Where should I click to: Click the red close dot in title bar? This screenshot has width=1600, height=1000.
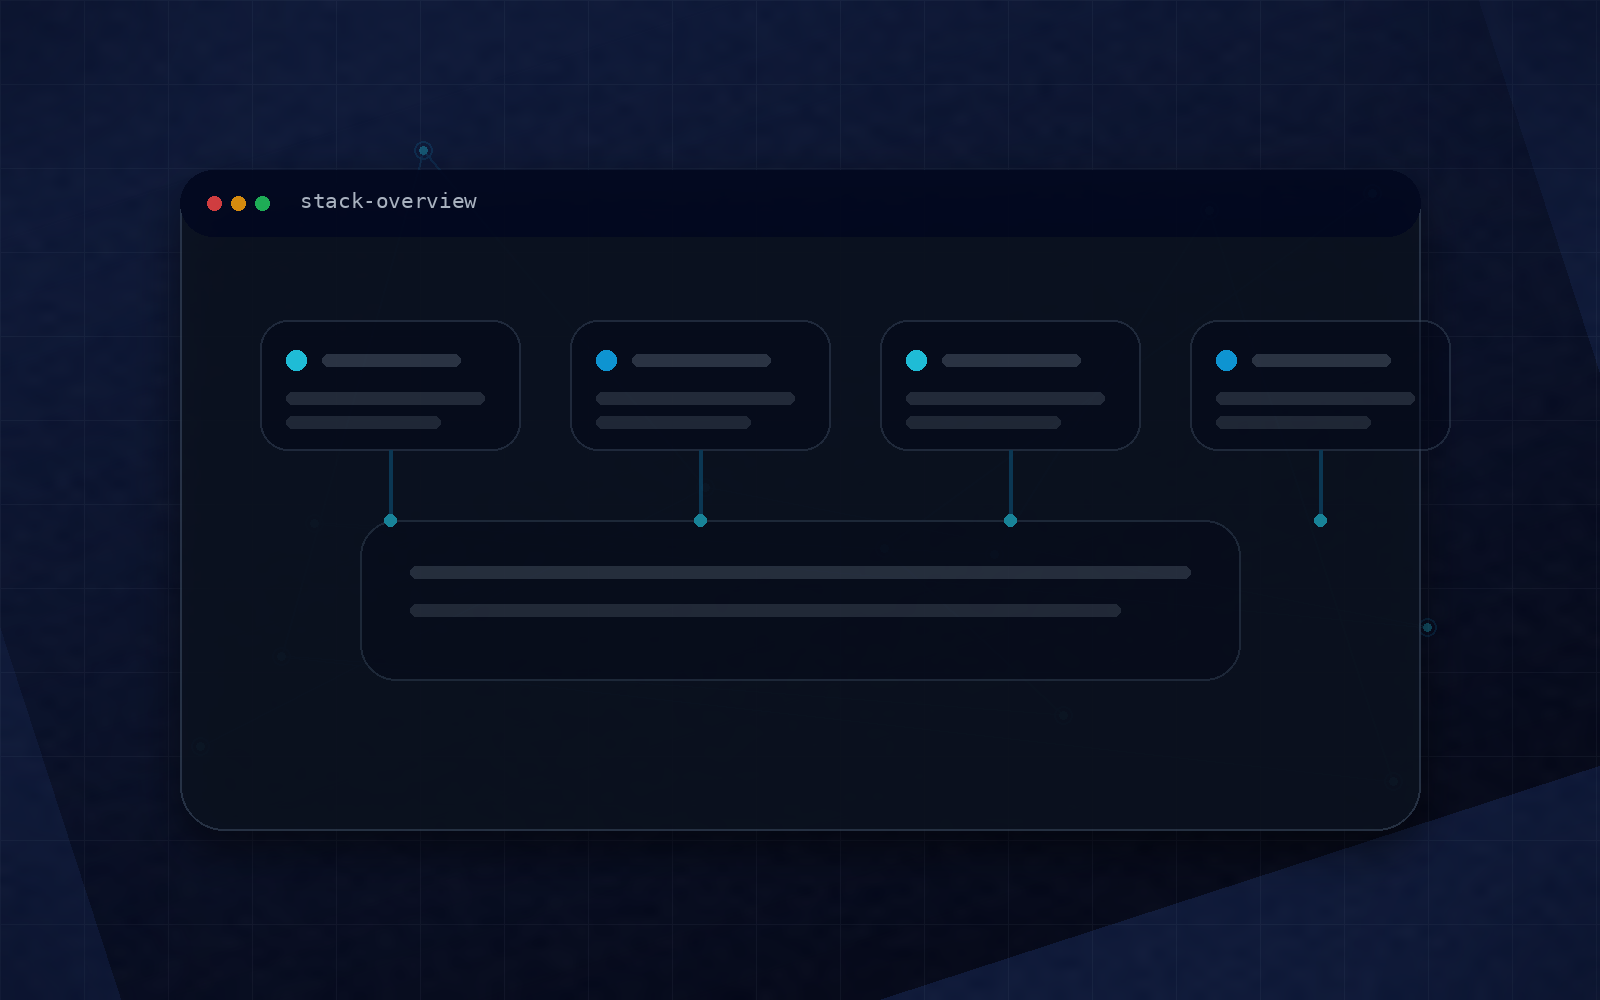pyautogui.click(x=214, y=203)
